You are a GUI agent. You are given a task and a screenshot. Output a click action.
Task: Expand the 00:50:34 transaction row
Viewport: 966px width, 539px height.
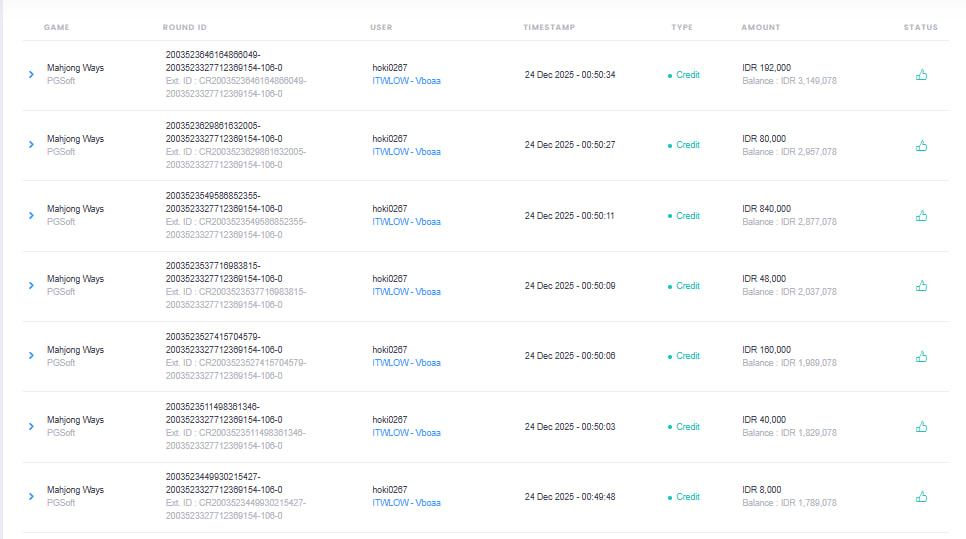point(31,74)
